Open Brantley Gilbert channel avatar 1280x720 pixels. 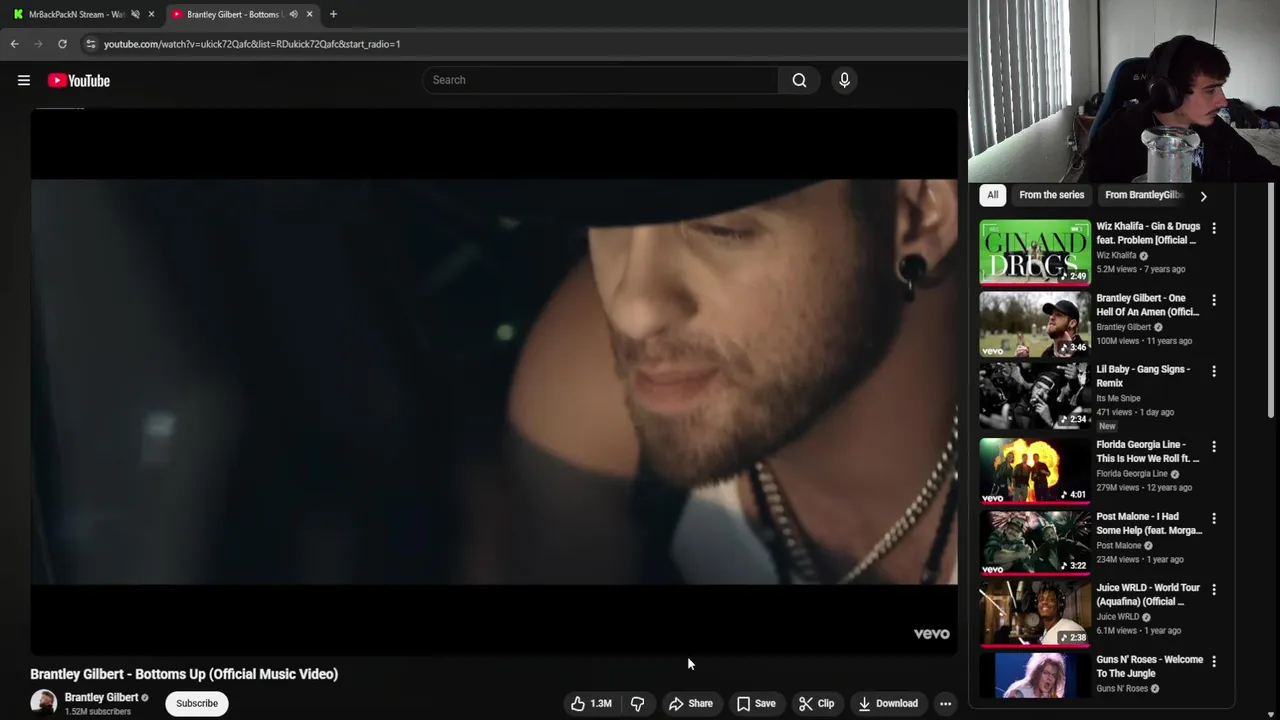pyautogui.click(x=43, y=703)
